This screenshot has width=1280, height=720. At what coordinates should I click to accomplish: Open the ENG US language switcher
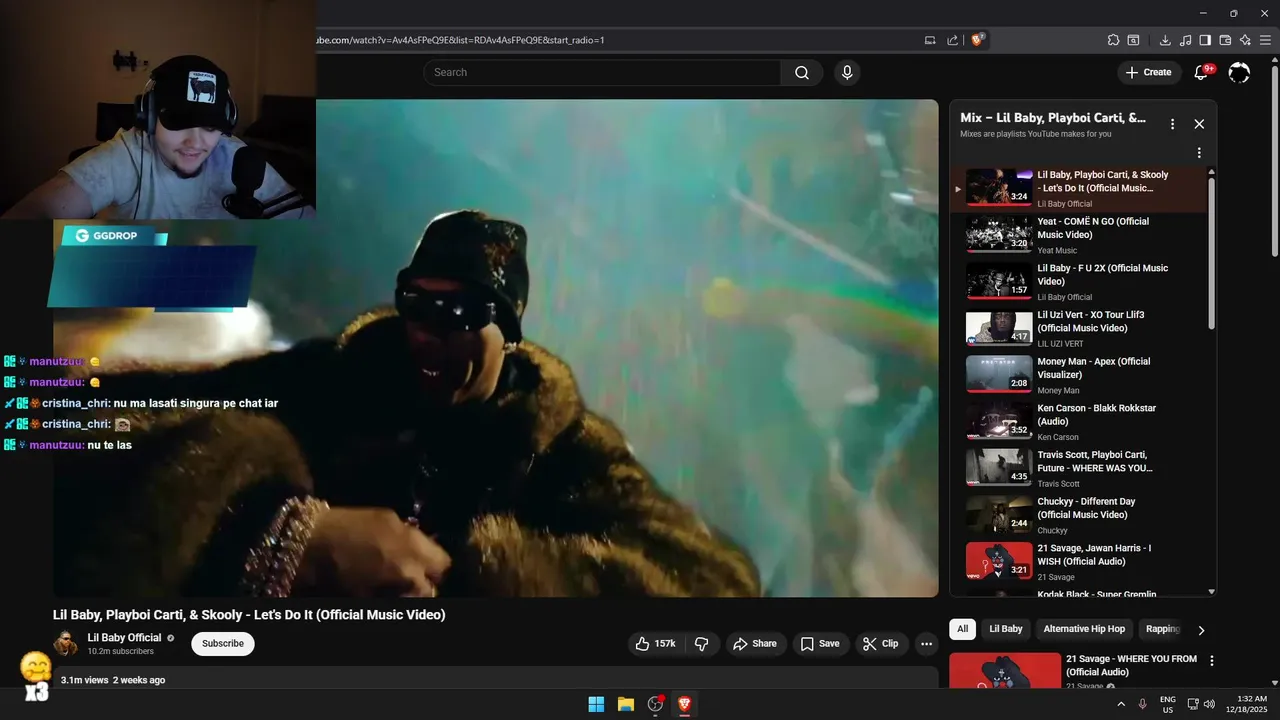coord(1167,704)
